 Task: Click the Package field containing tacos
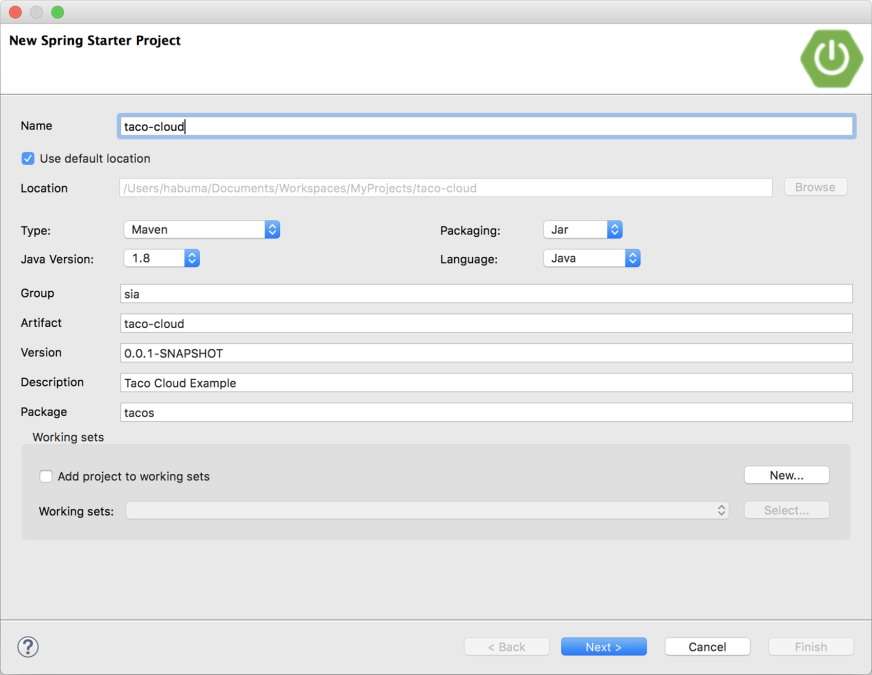(486, 413)
